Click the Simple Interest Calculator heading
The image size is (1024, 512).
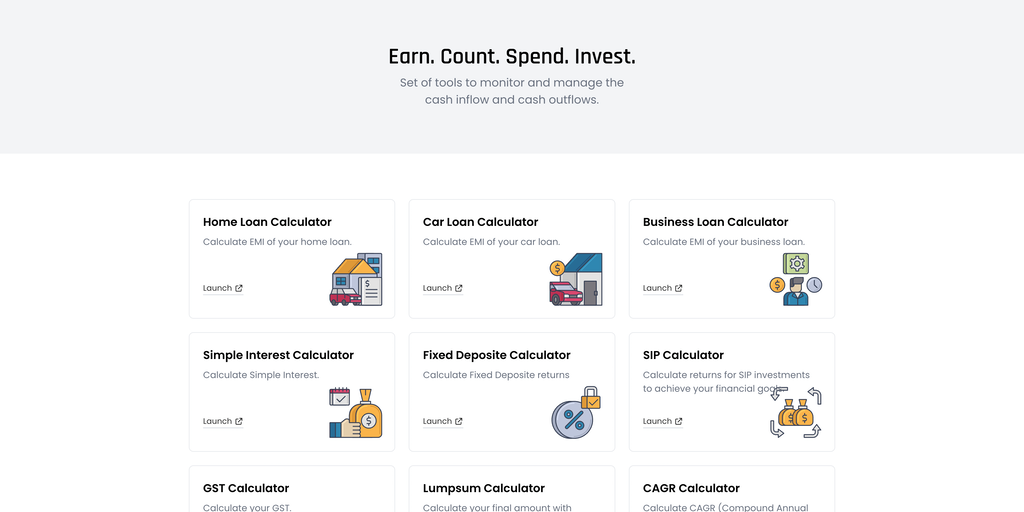point(278,355)
